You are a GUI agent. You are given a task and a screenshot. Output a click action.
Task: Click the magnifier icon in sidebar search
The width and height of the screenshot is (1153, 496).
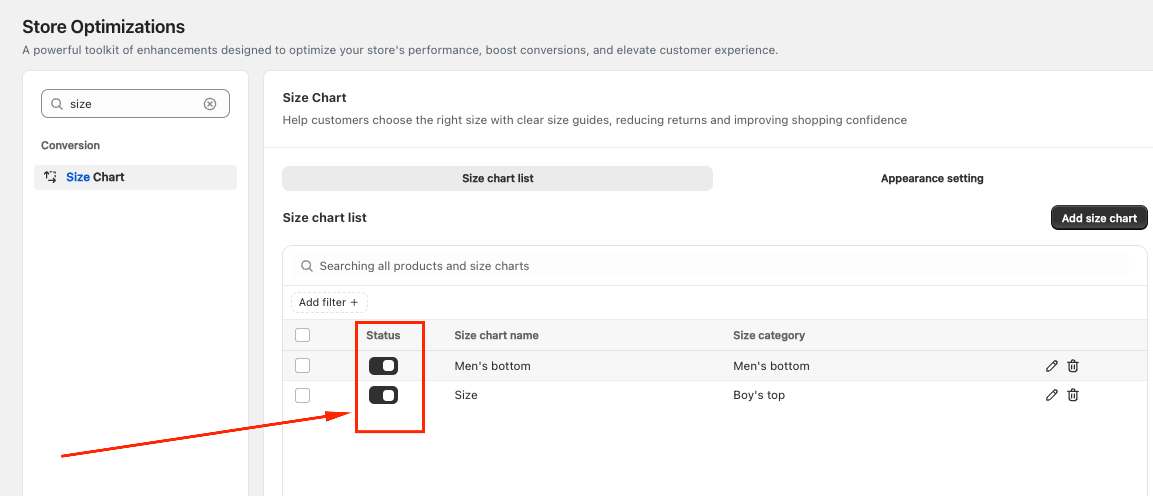coord(57,104)
